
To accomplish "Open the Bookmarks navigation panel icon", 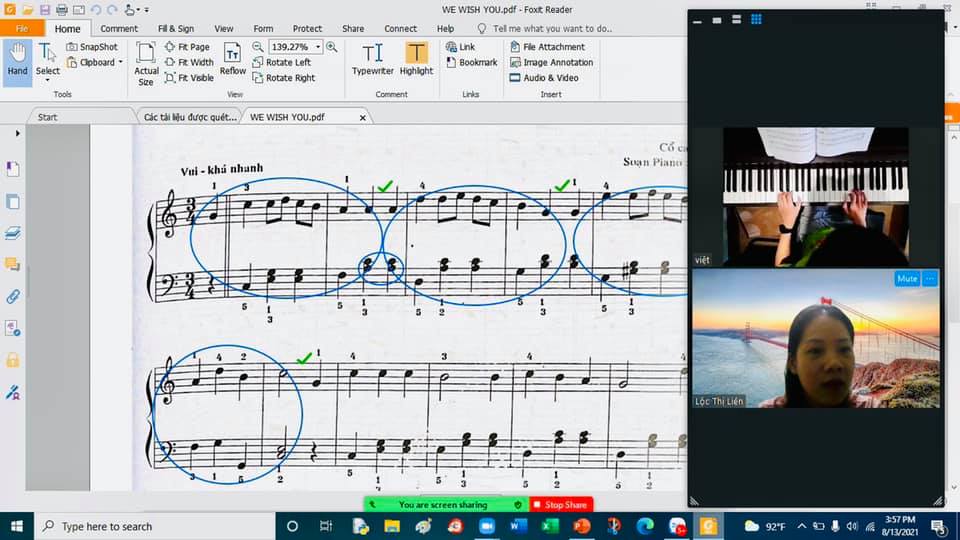I will (x=13, y=169).
